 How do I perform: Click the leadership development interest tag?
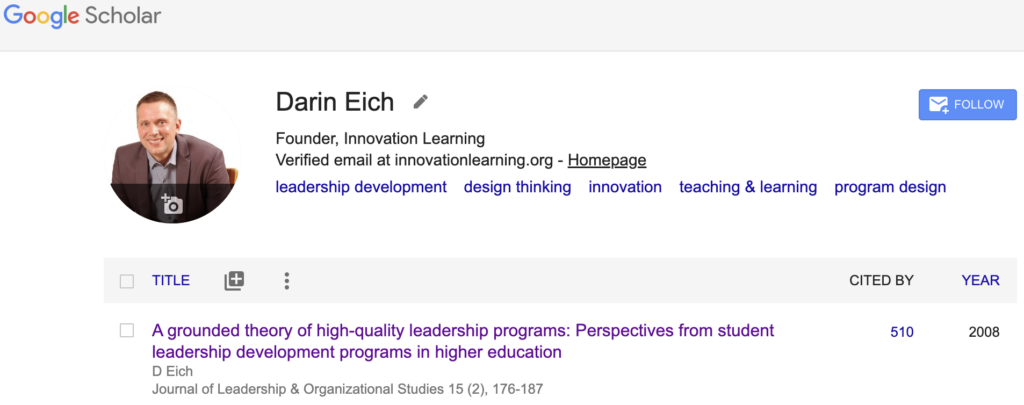(361, 187)
